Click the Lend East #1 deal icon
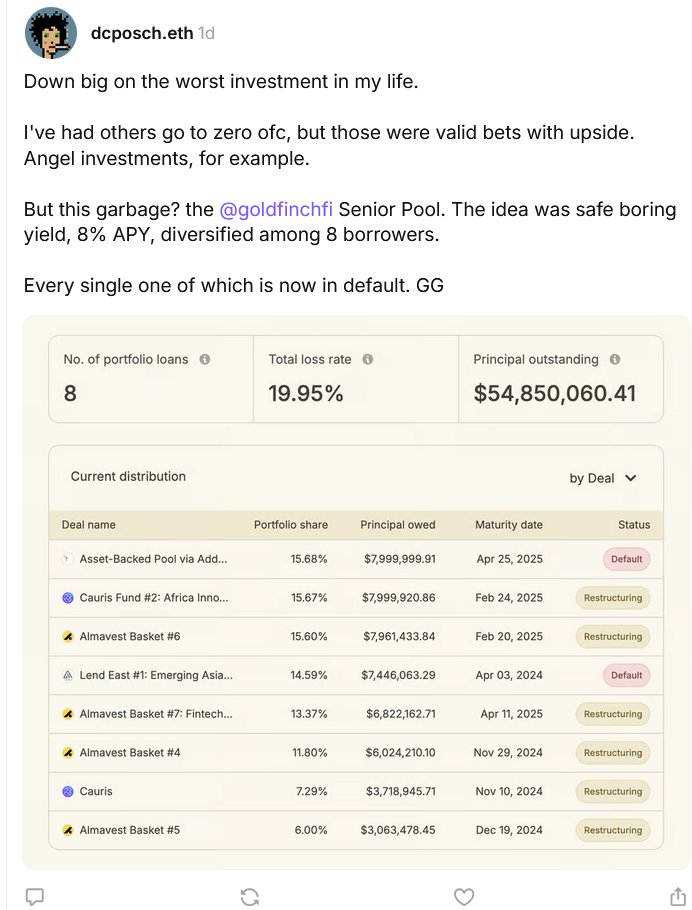692x910 pixels. pos(68,675)
